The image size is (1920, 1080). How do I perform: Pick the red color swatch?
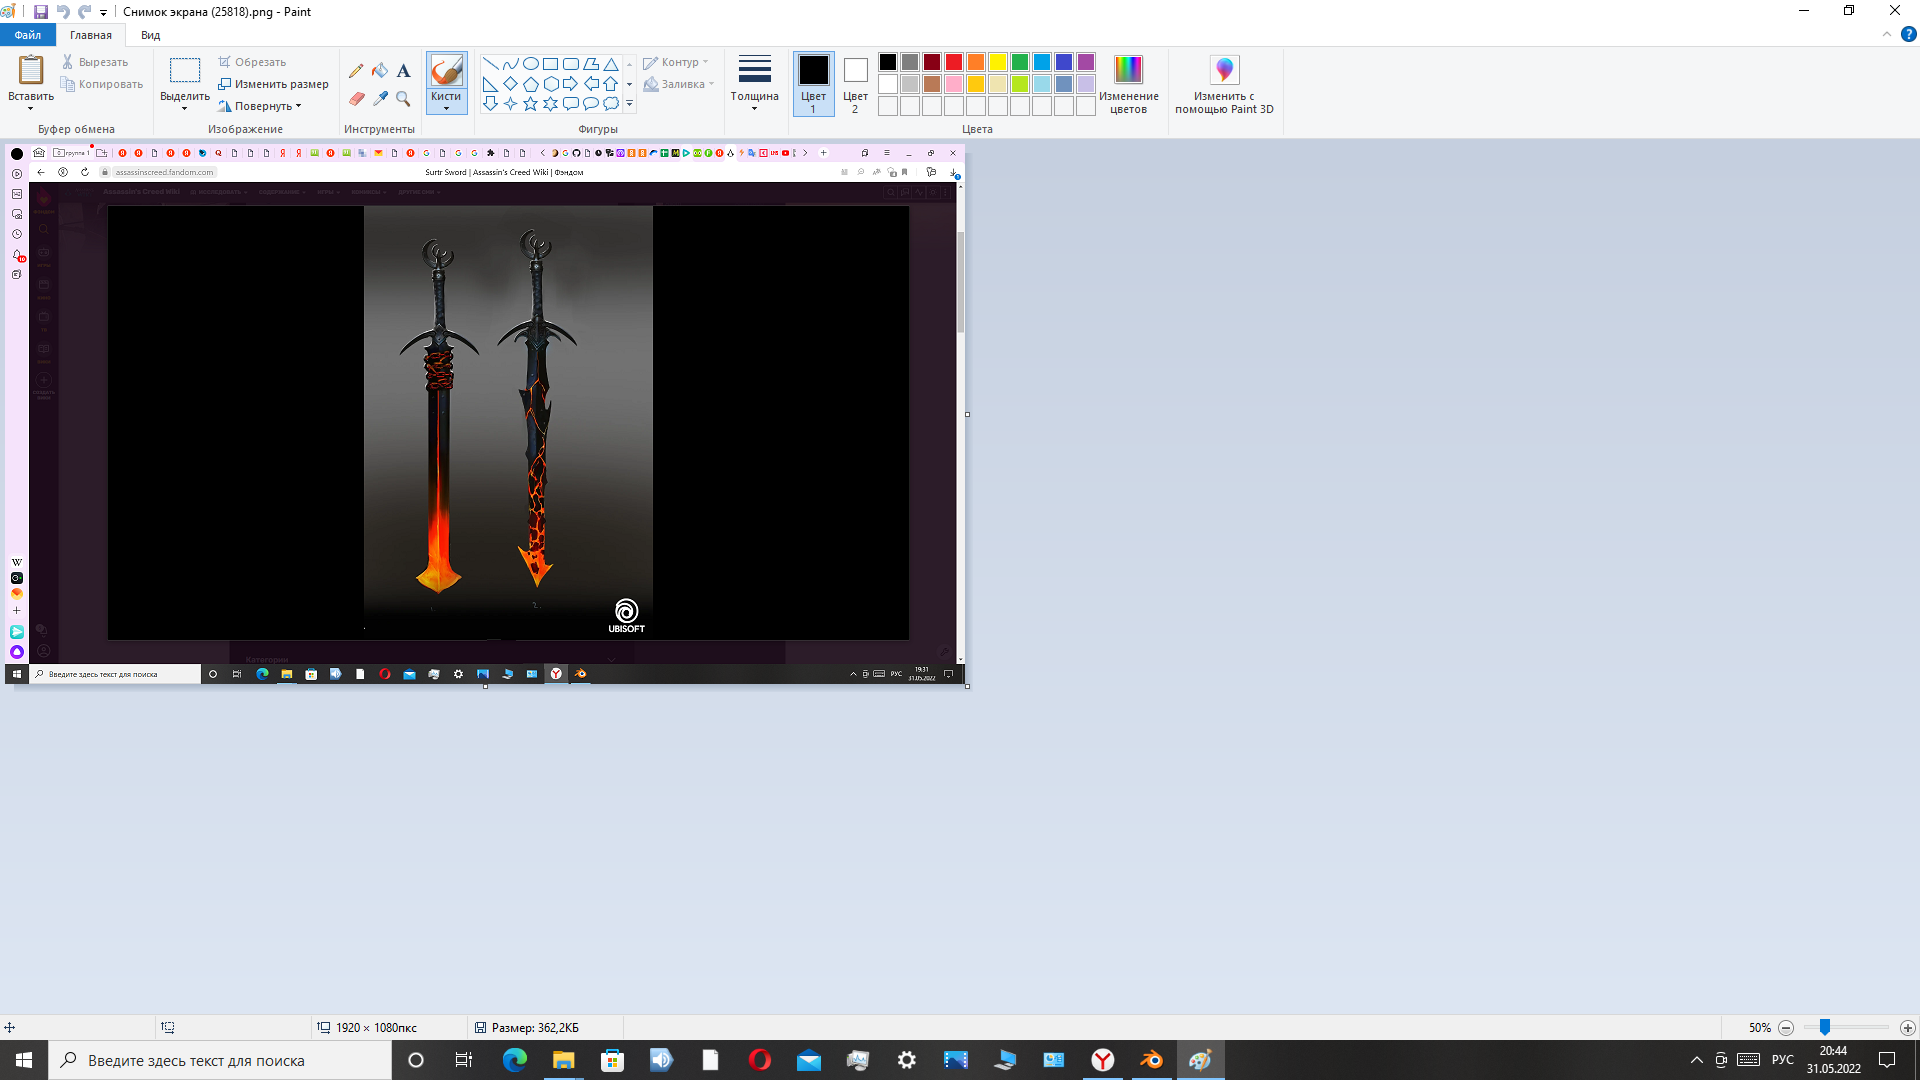[x=954, y=62]
